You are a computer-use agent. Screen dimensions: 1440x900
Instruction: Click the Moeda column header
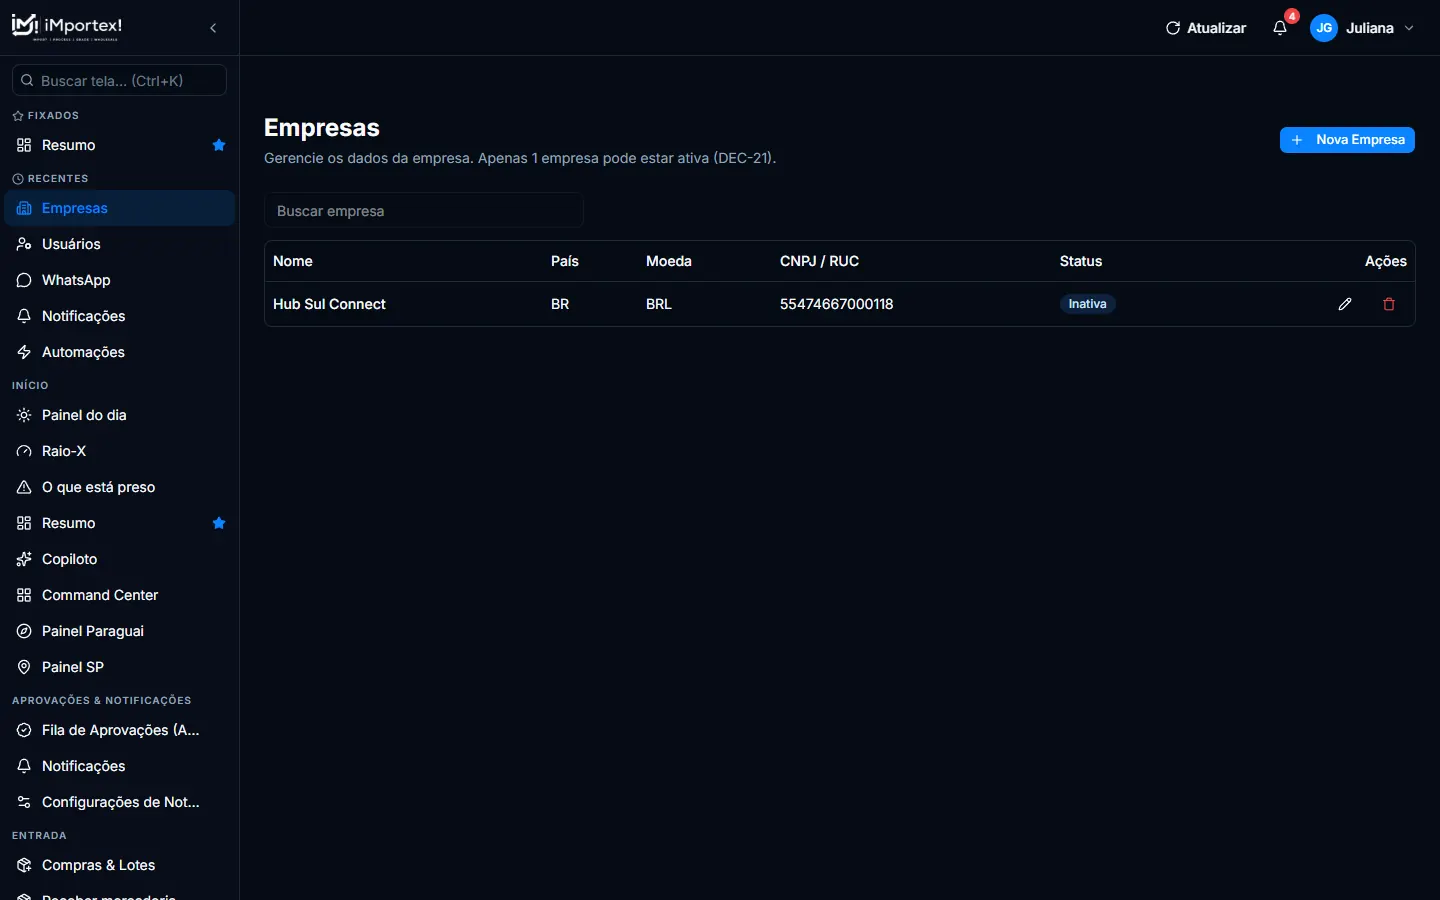[x=669, y=261]
